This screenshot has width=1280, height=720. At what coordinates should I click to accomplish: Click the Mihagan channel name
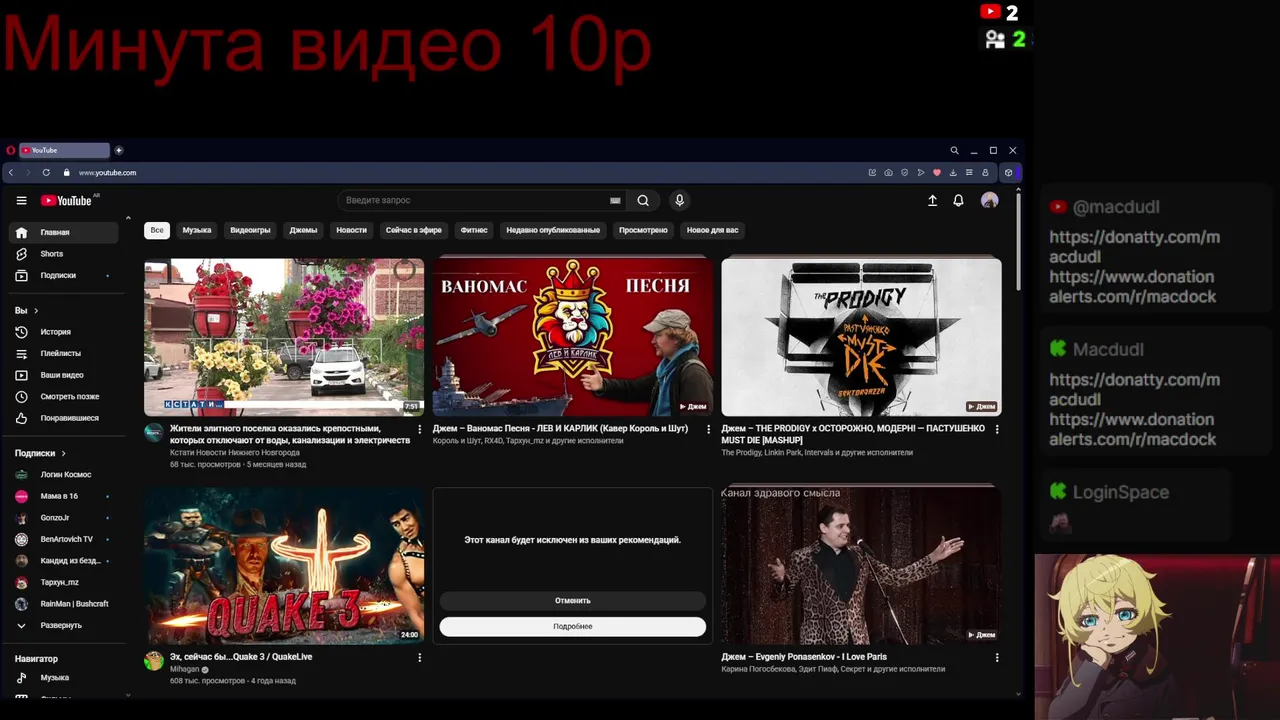[x=184, y=669]
